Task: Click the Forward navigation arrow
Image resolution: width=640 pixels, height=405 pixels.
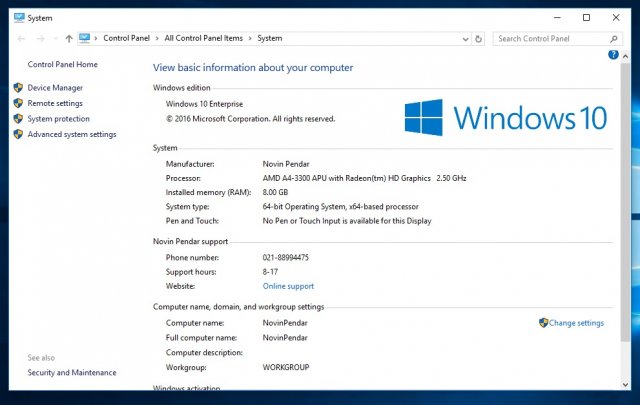Action: pos(40,38)
